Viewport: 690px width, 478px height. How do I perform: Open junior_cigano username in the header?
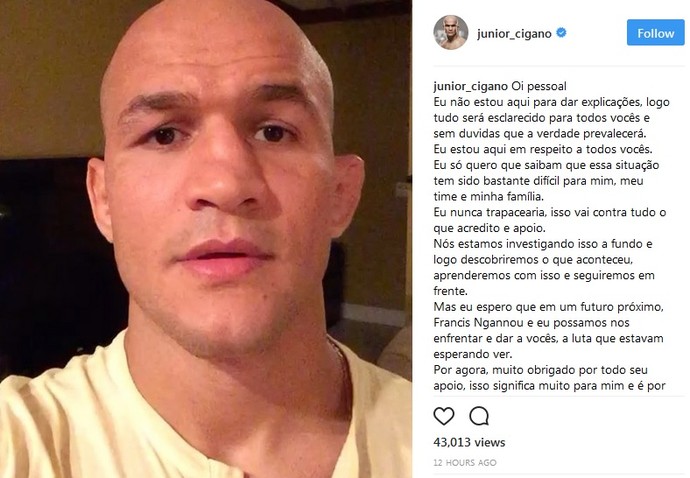pyautogui.click(x=514, y=34)
